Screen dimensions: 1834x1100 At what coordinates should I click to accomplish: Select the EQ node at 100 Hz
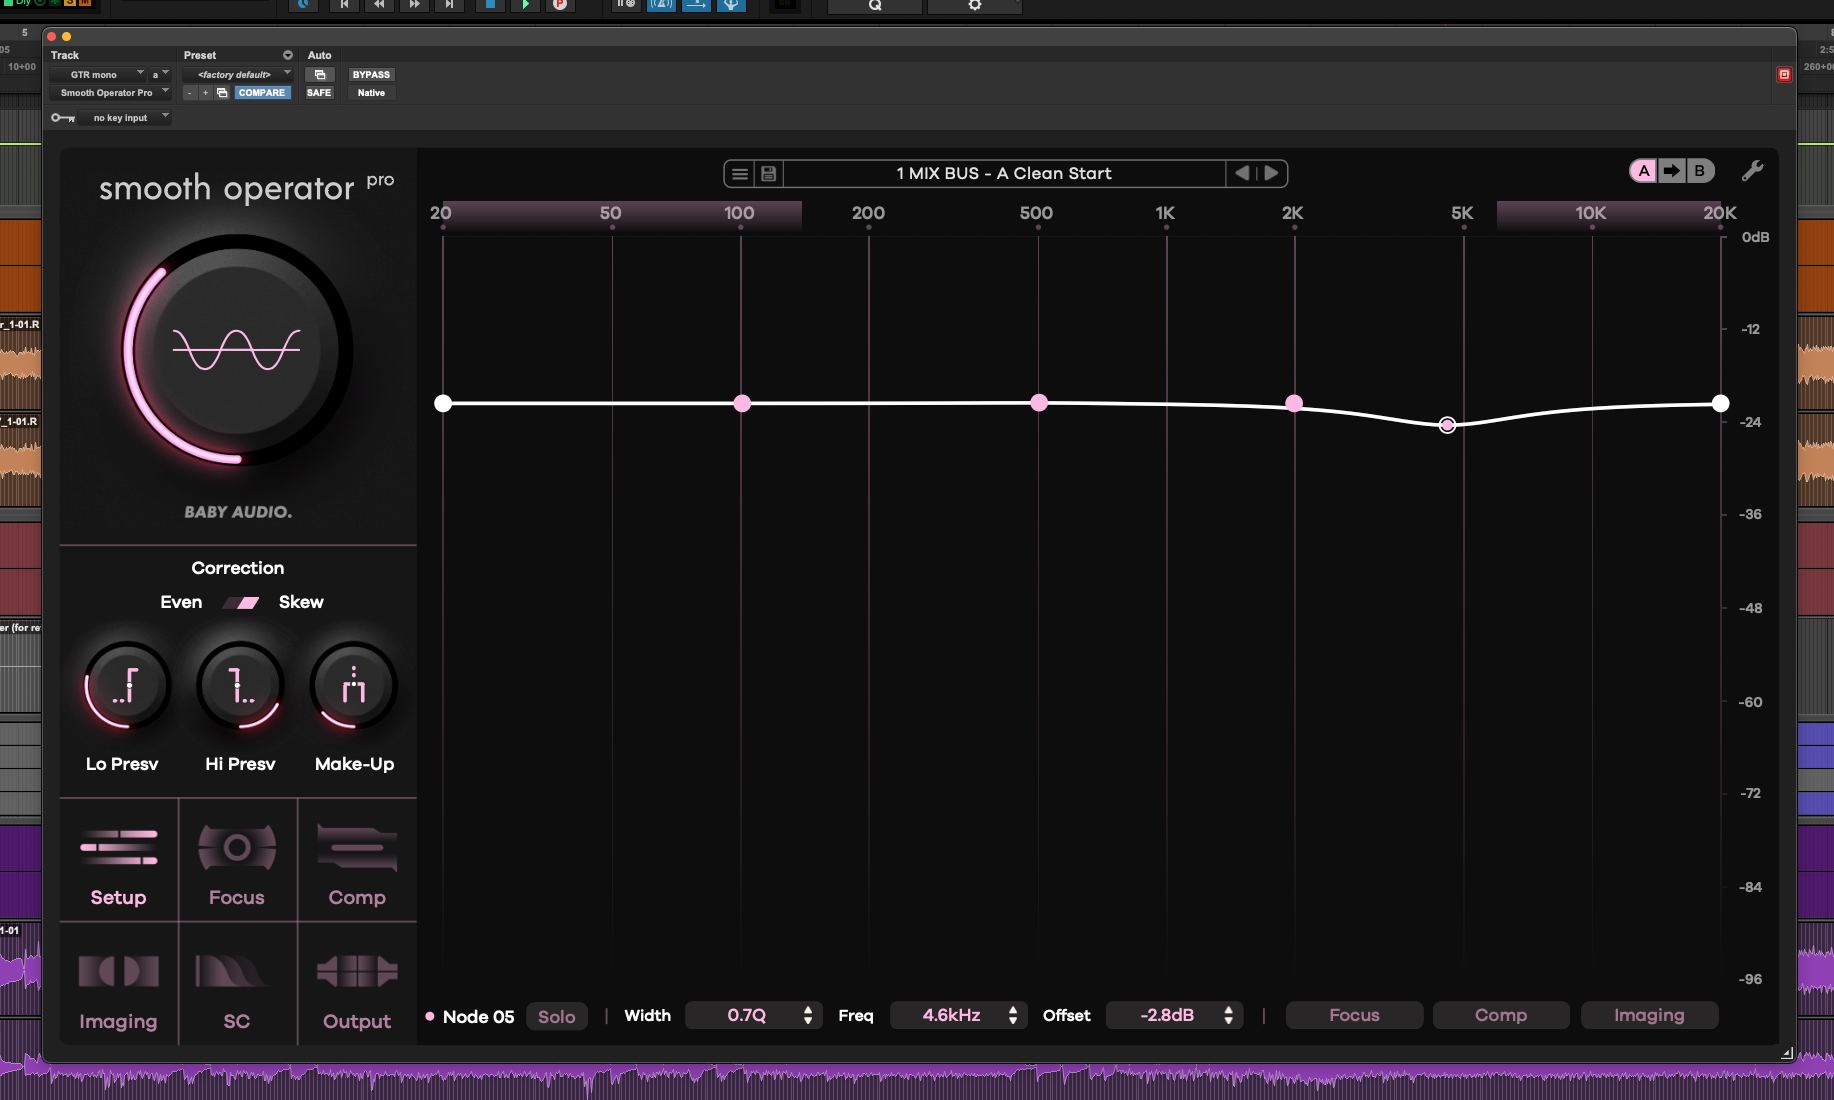(742, 403)
